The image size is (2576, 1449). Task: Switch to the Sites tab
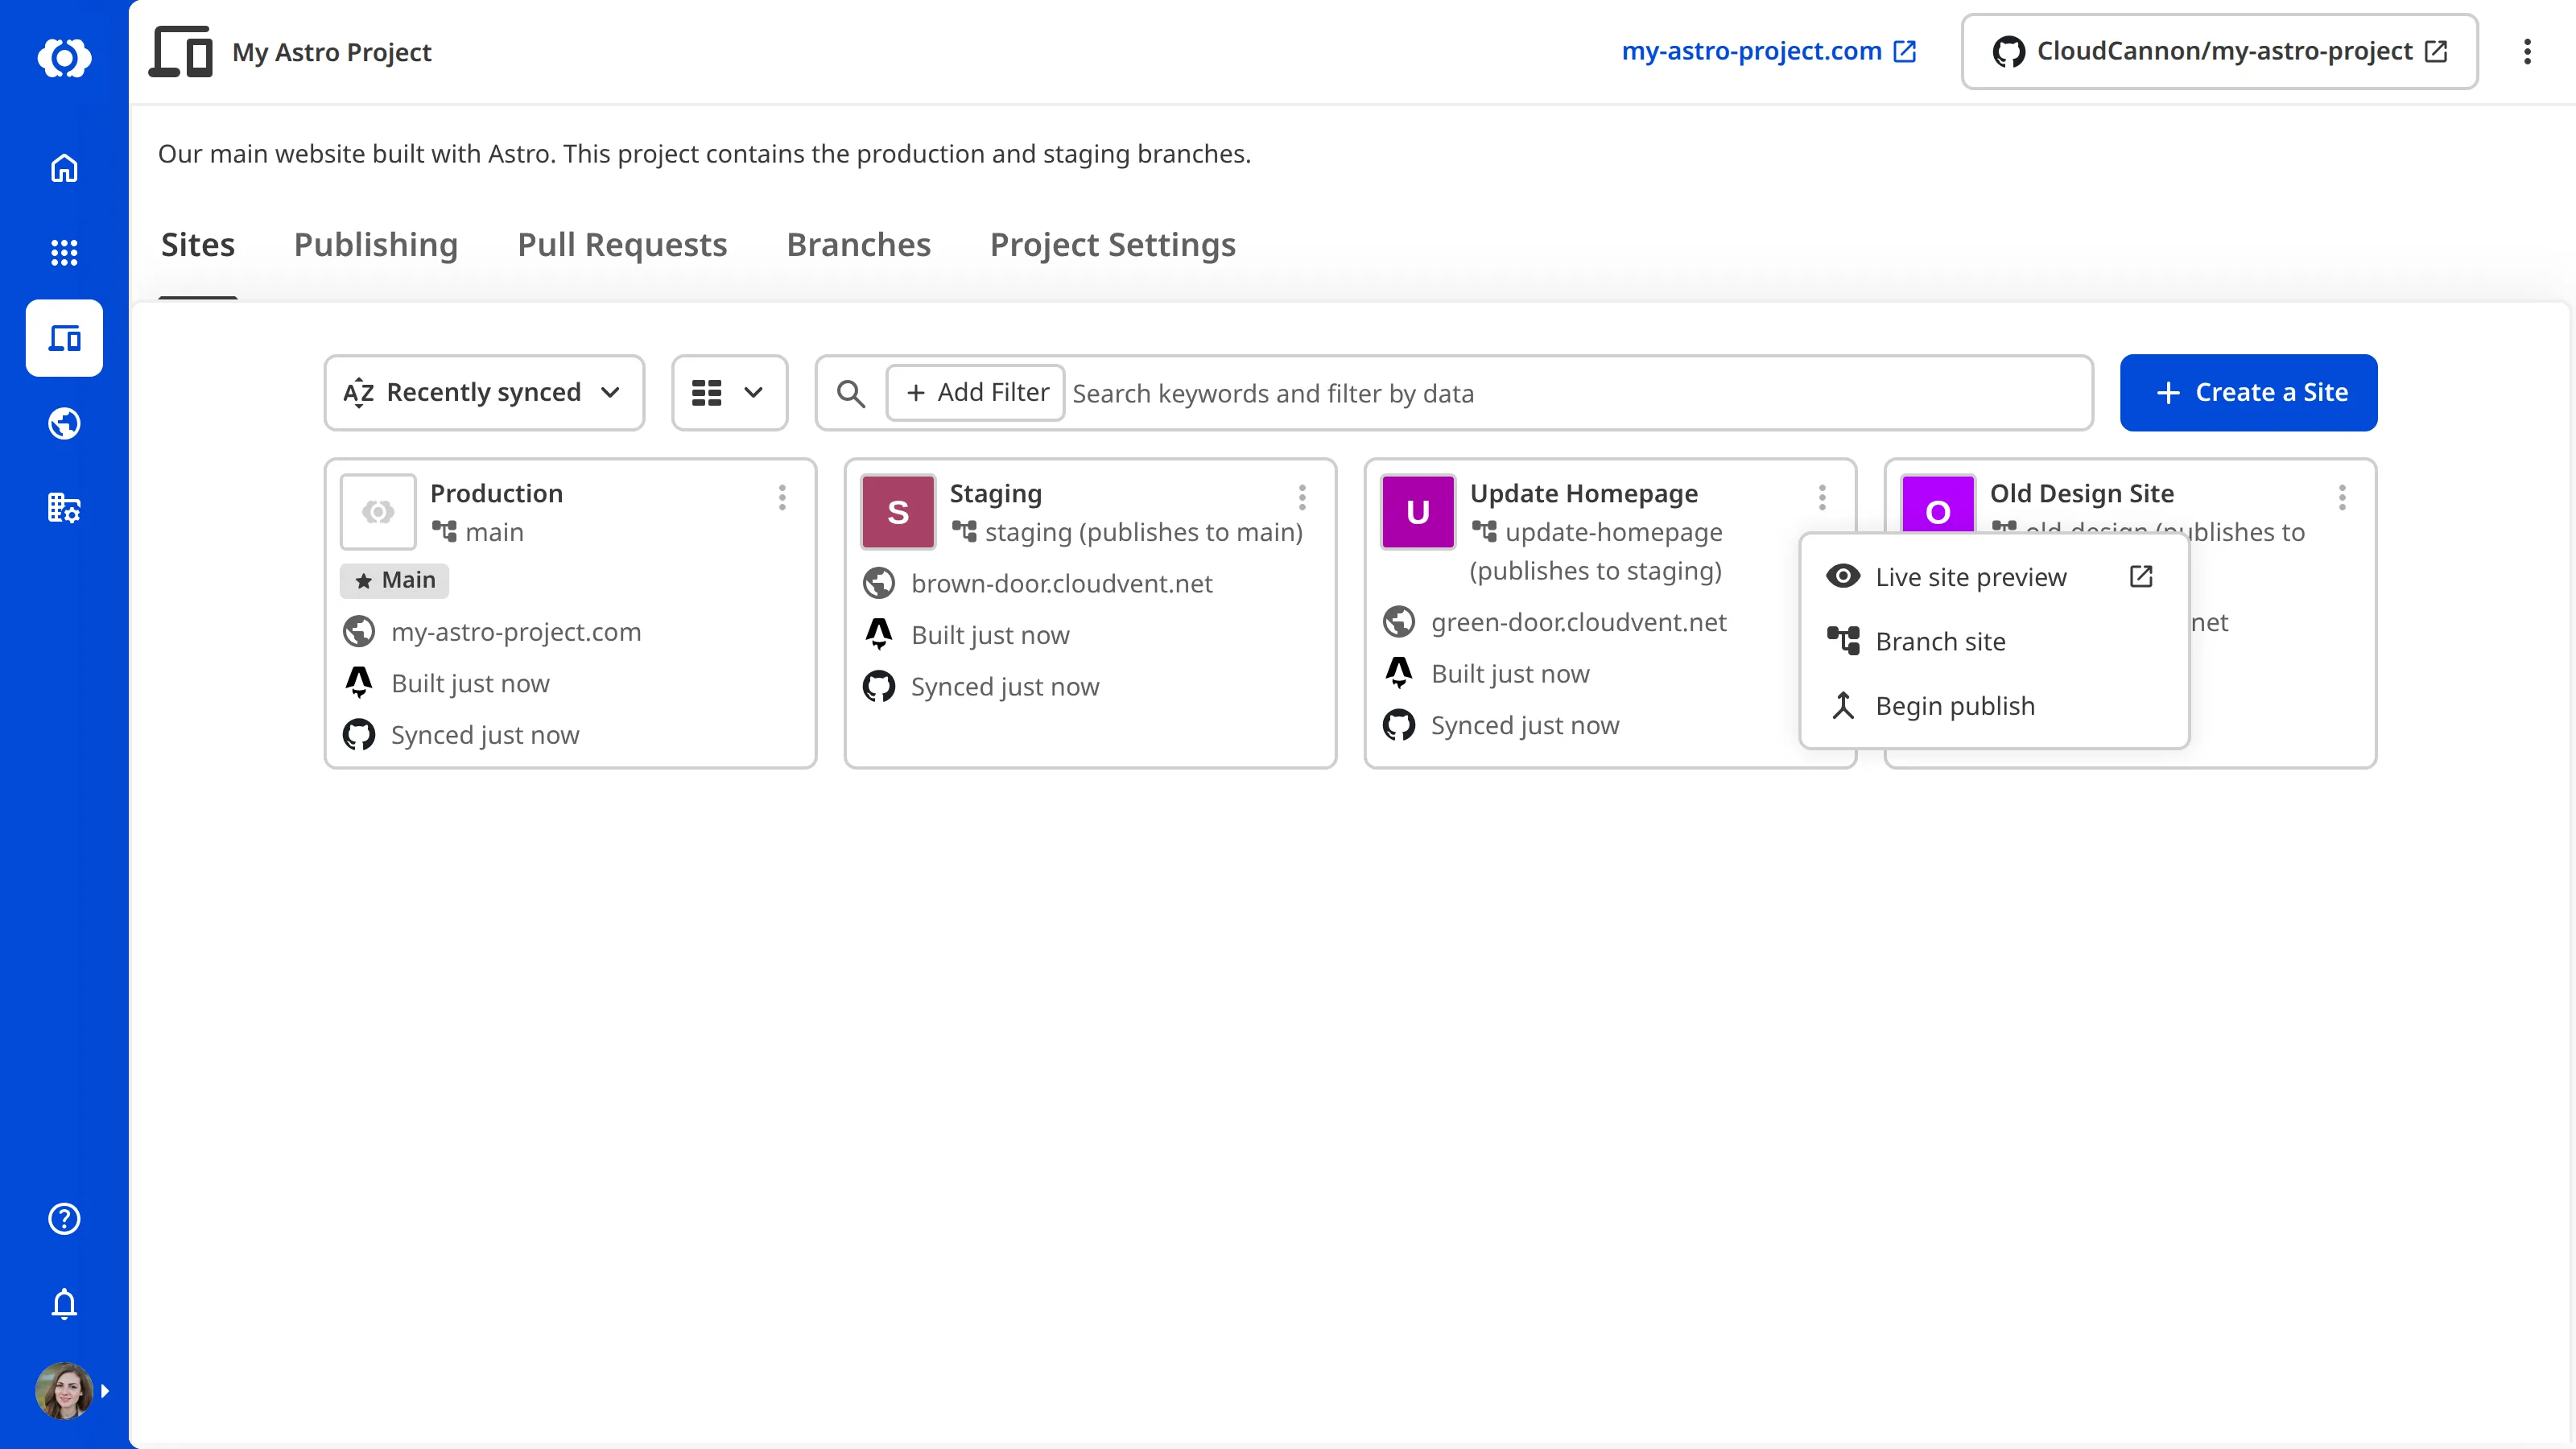click(x=198, y=245)
